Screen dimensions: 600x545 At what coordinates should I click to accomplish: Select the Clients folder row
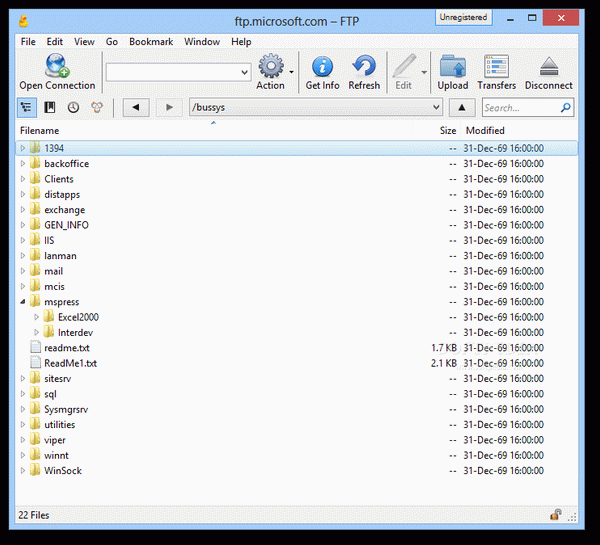297,179
